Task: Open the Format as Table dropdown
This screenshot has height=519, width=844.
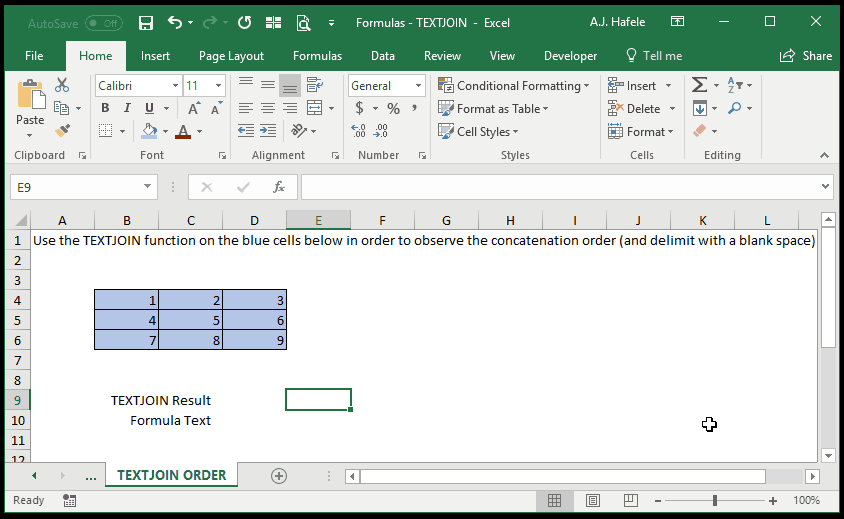Action: (493, 109)
